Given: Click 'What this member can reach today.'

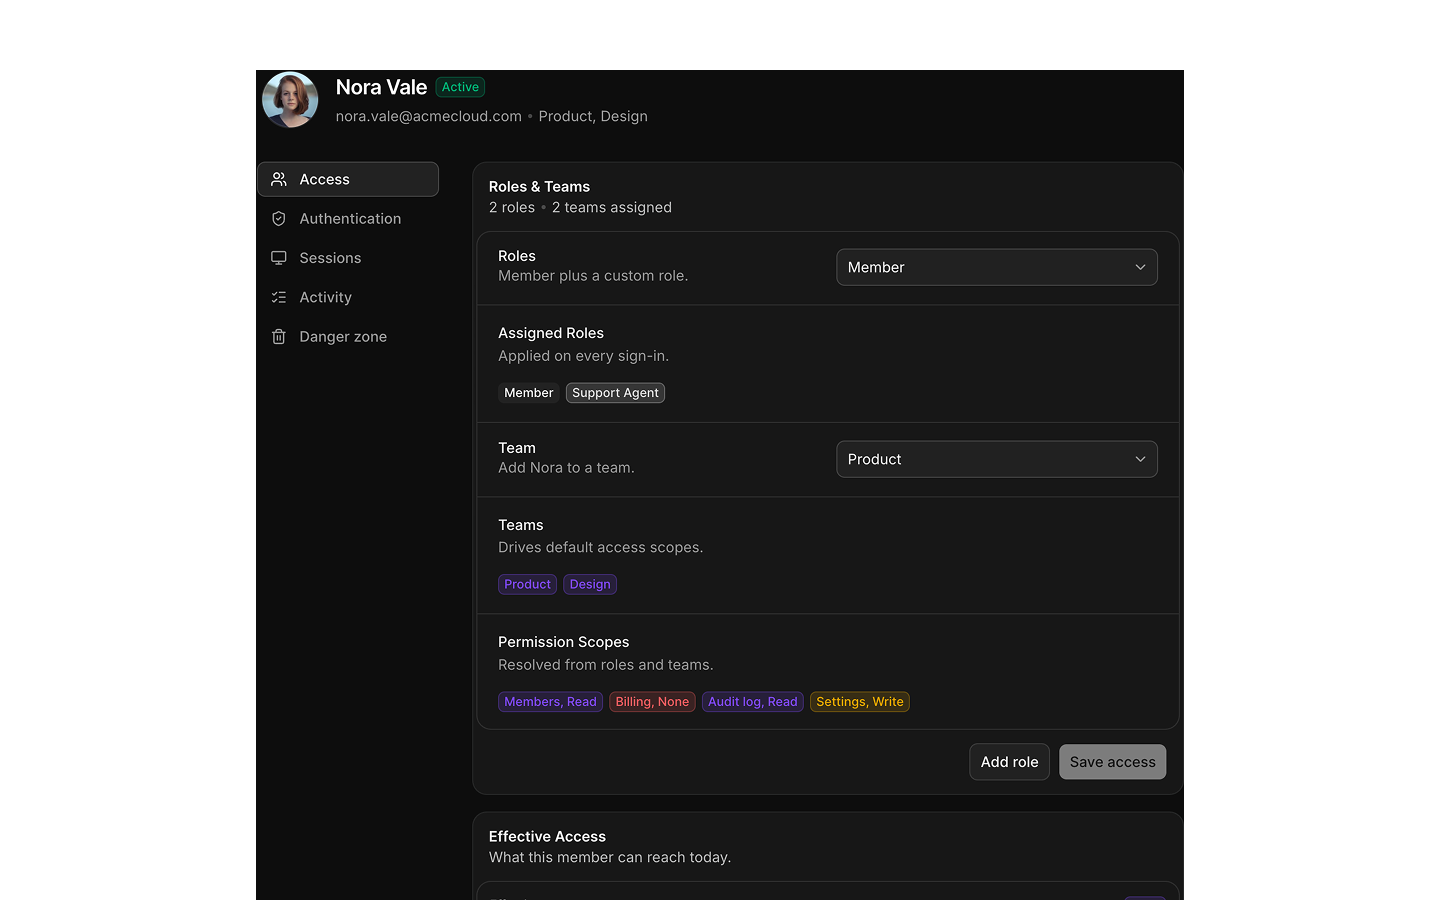Looking at the screenshot, I should [610, 858].
